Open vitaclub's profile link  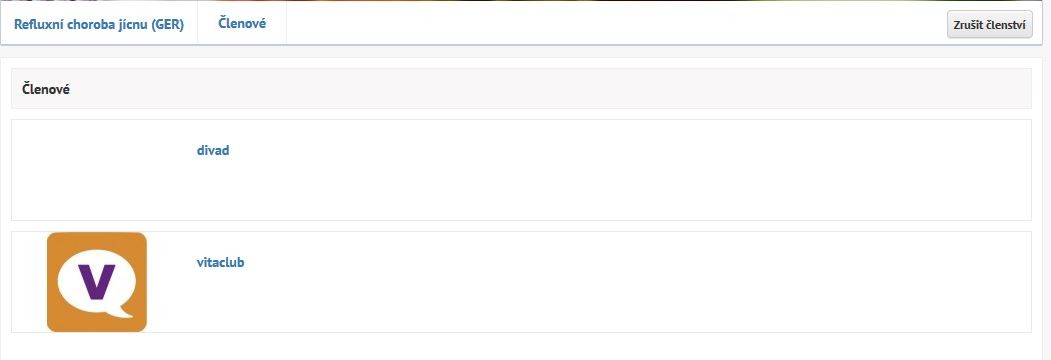221,262
